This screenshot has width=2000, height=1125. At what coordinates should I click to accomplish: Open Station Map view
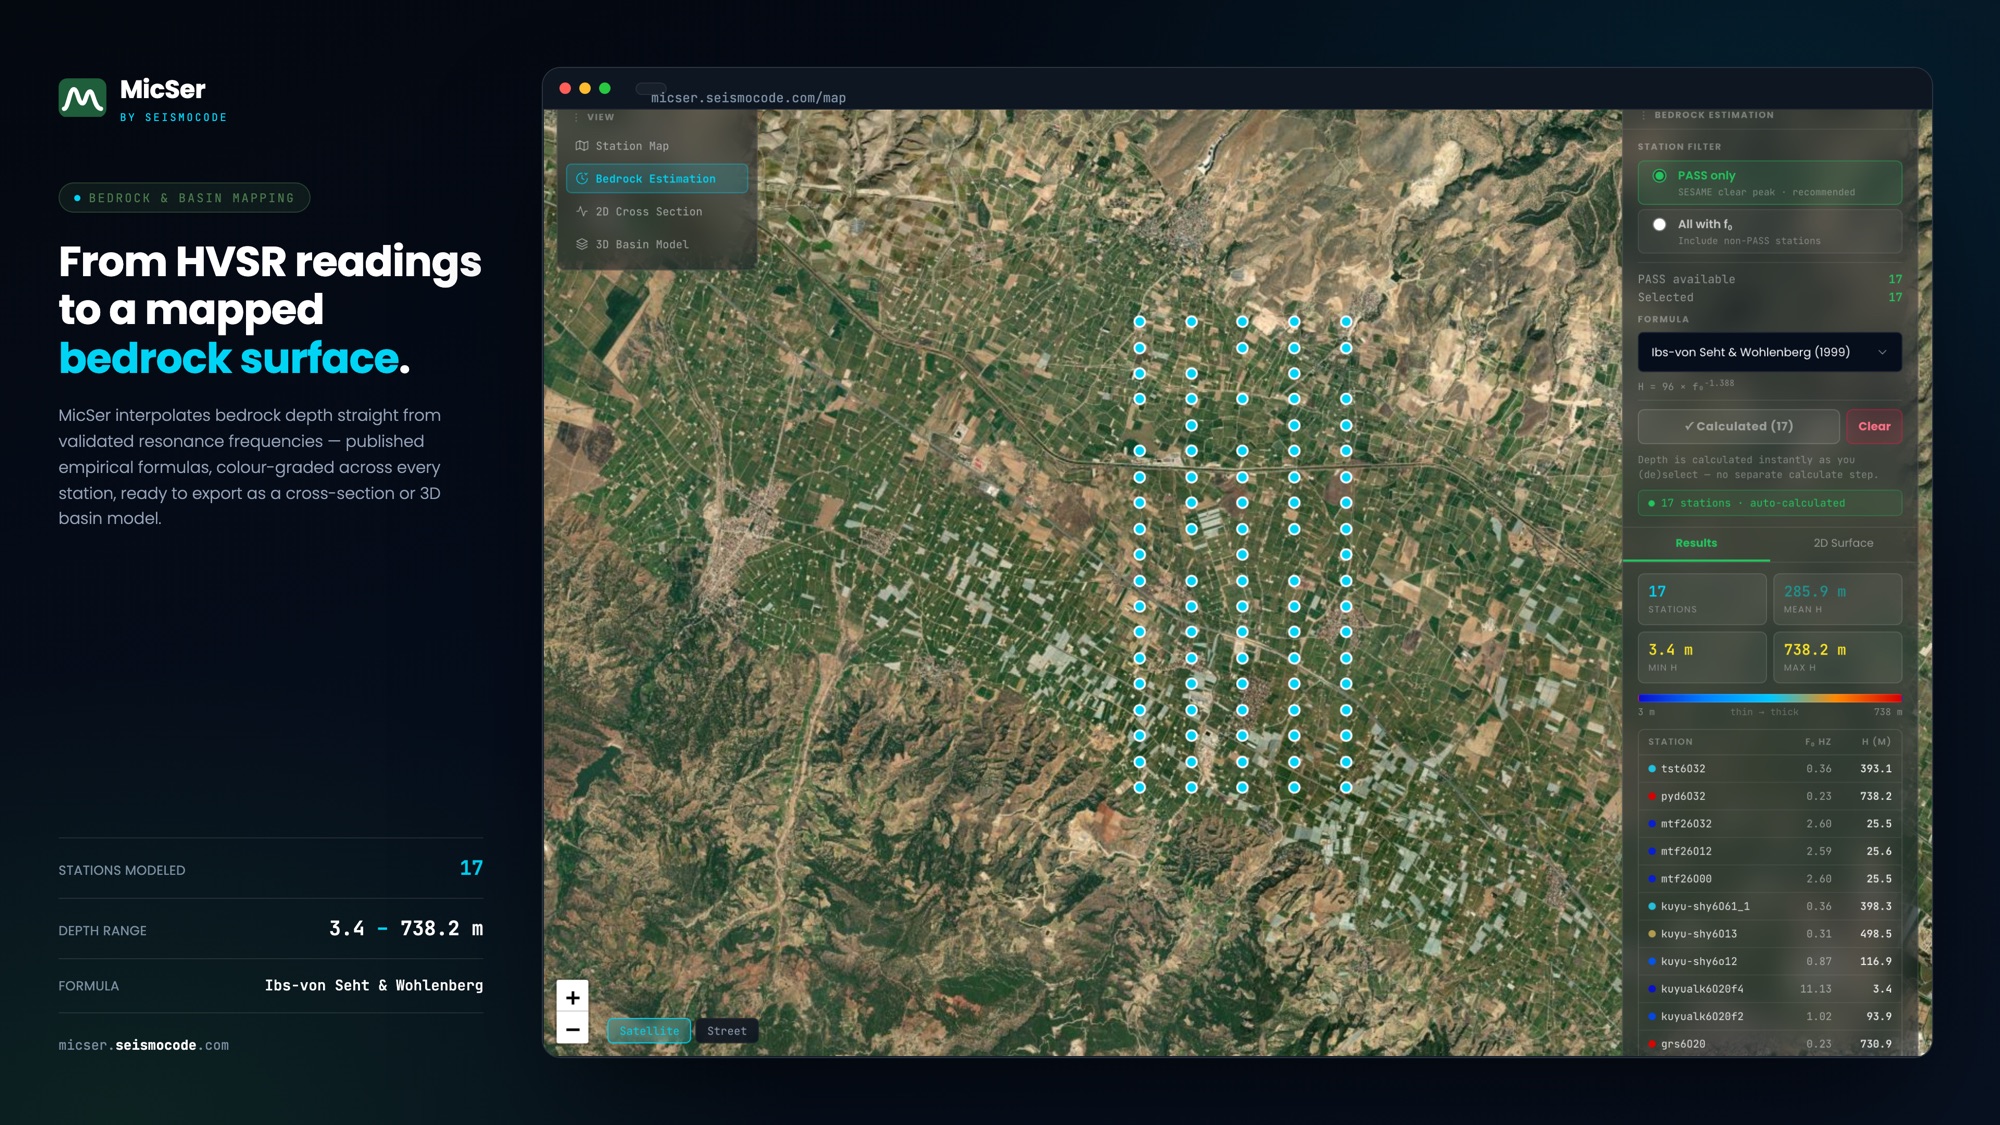pyautogui.click(x=657, y=146)
